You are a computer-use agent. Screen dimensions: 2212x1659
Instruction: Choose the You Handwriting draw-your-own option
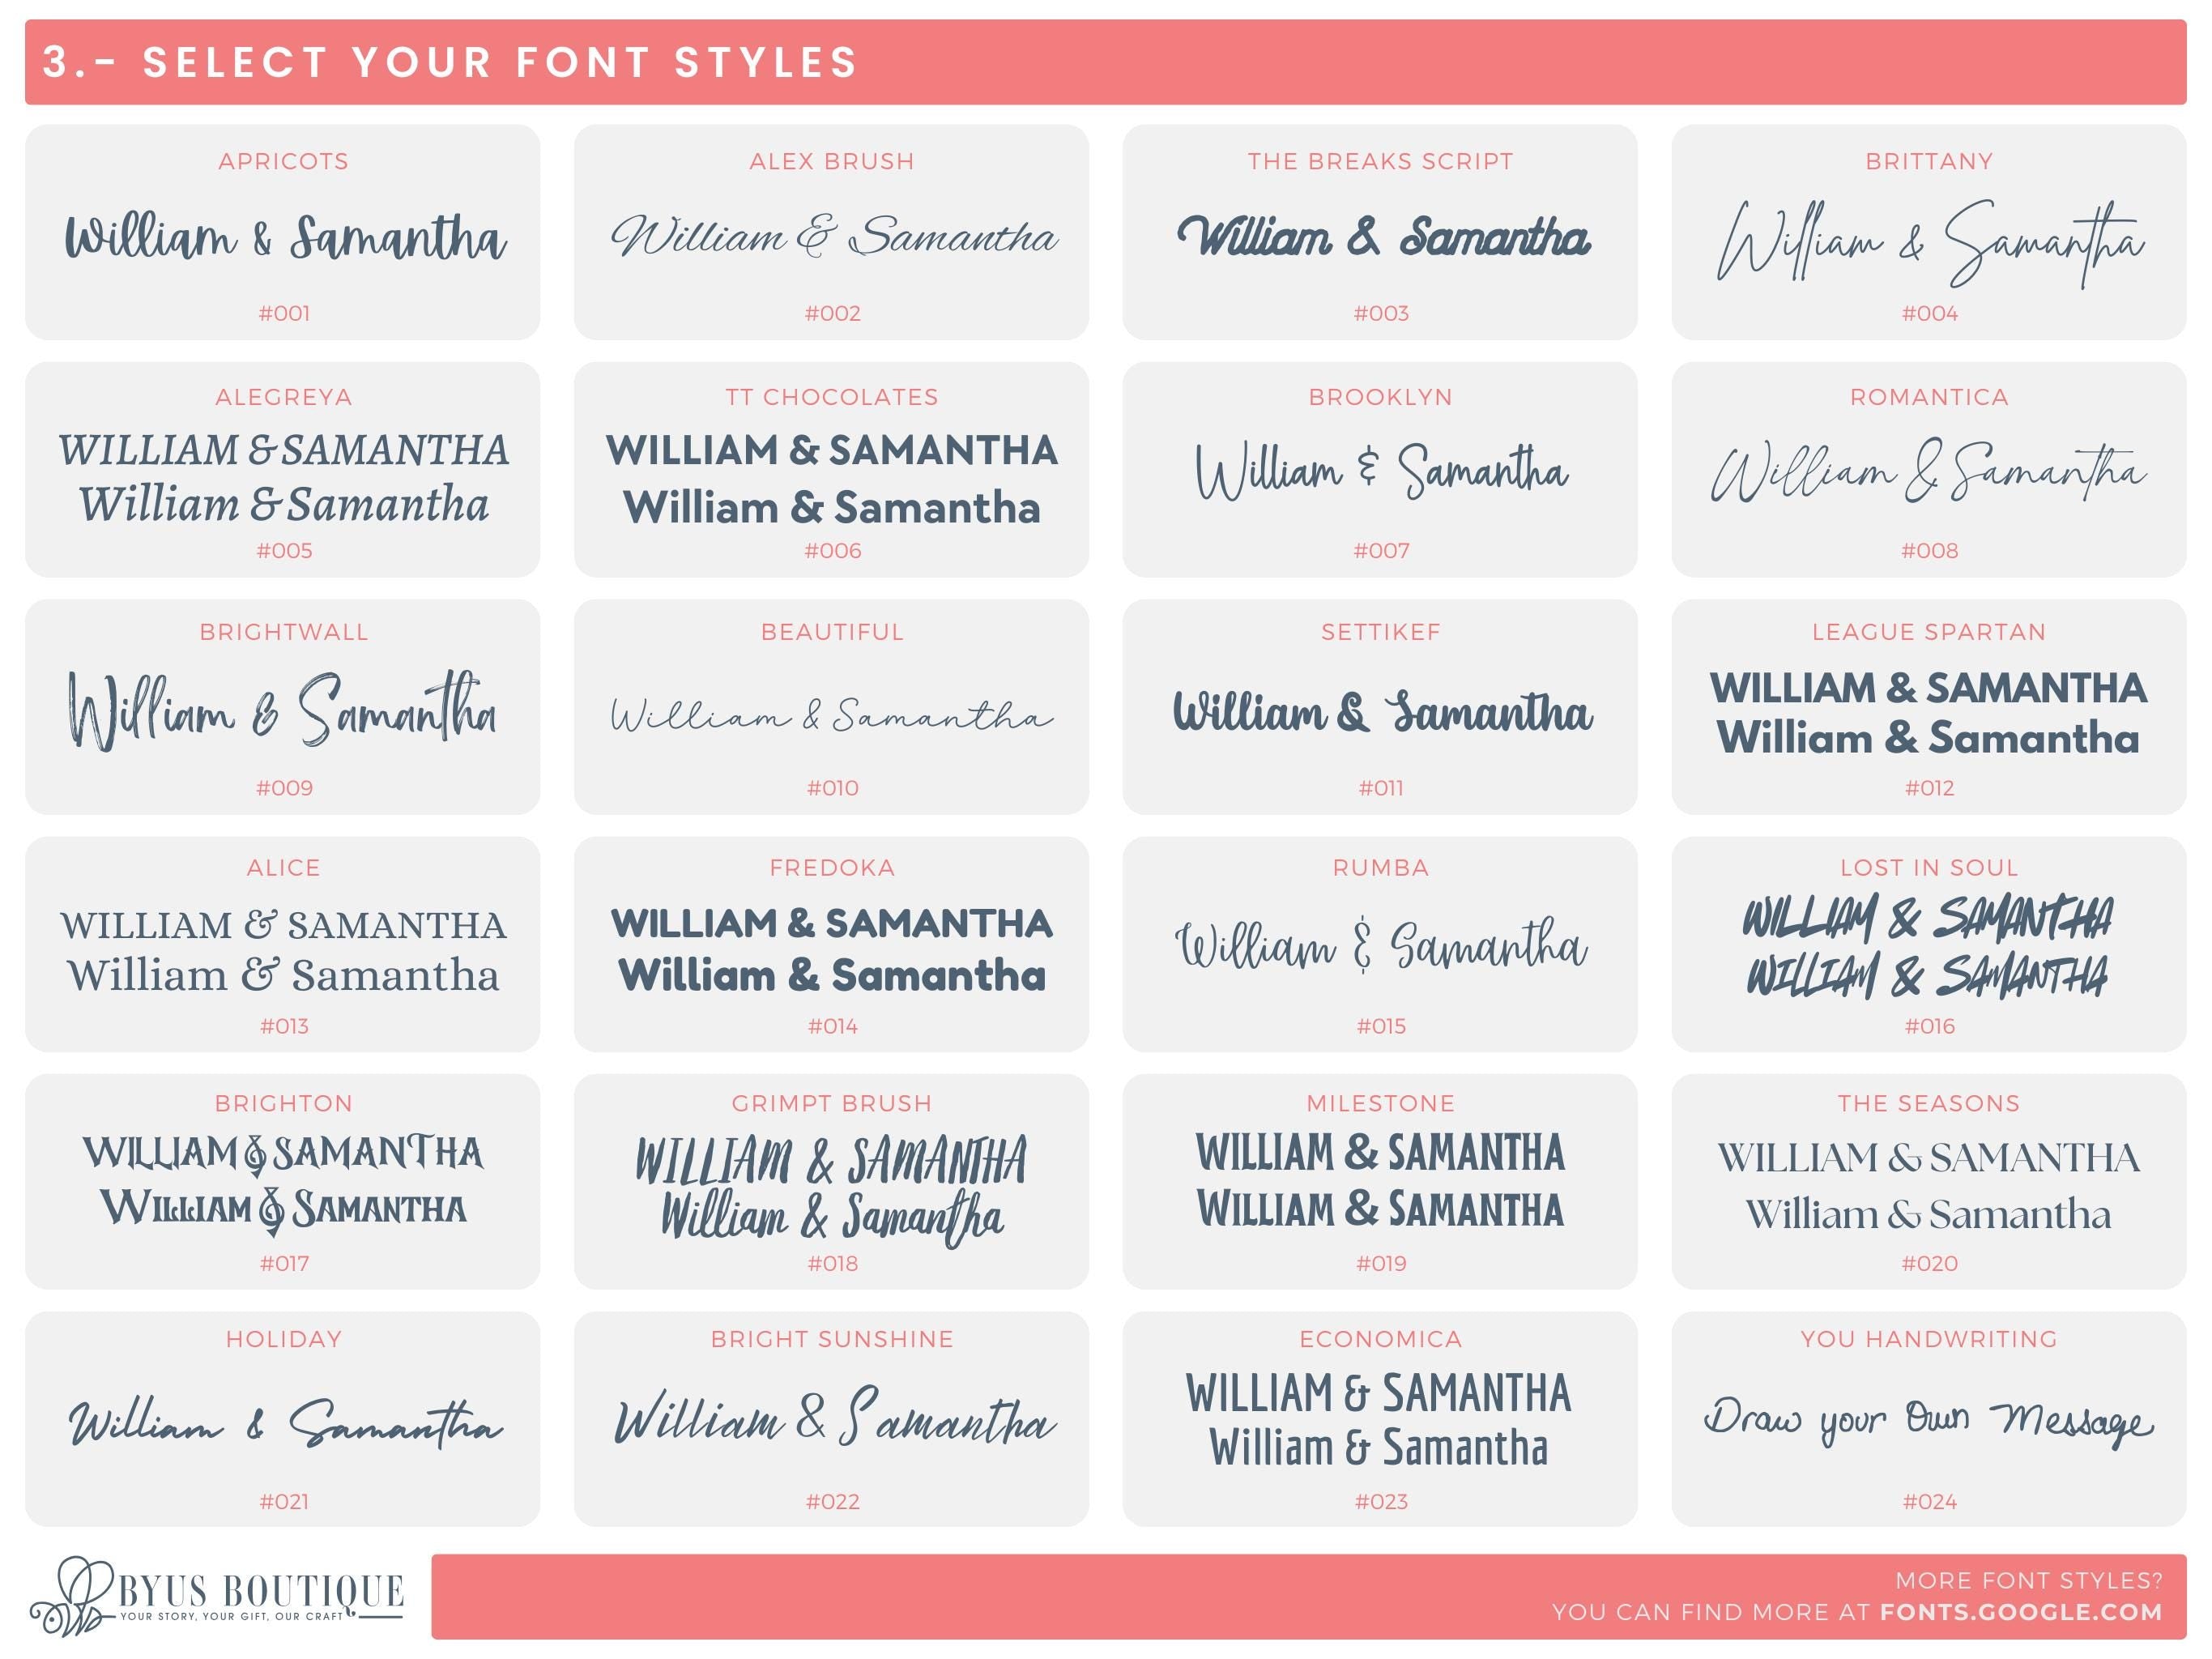tap(1928, 1419)
